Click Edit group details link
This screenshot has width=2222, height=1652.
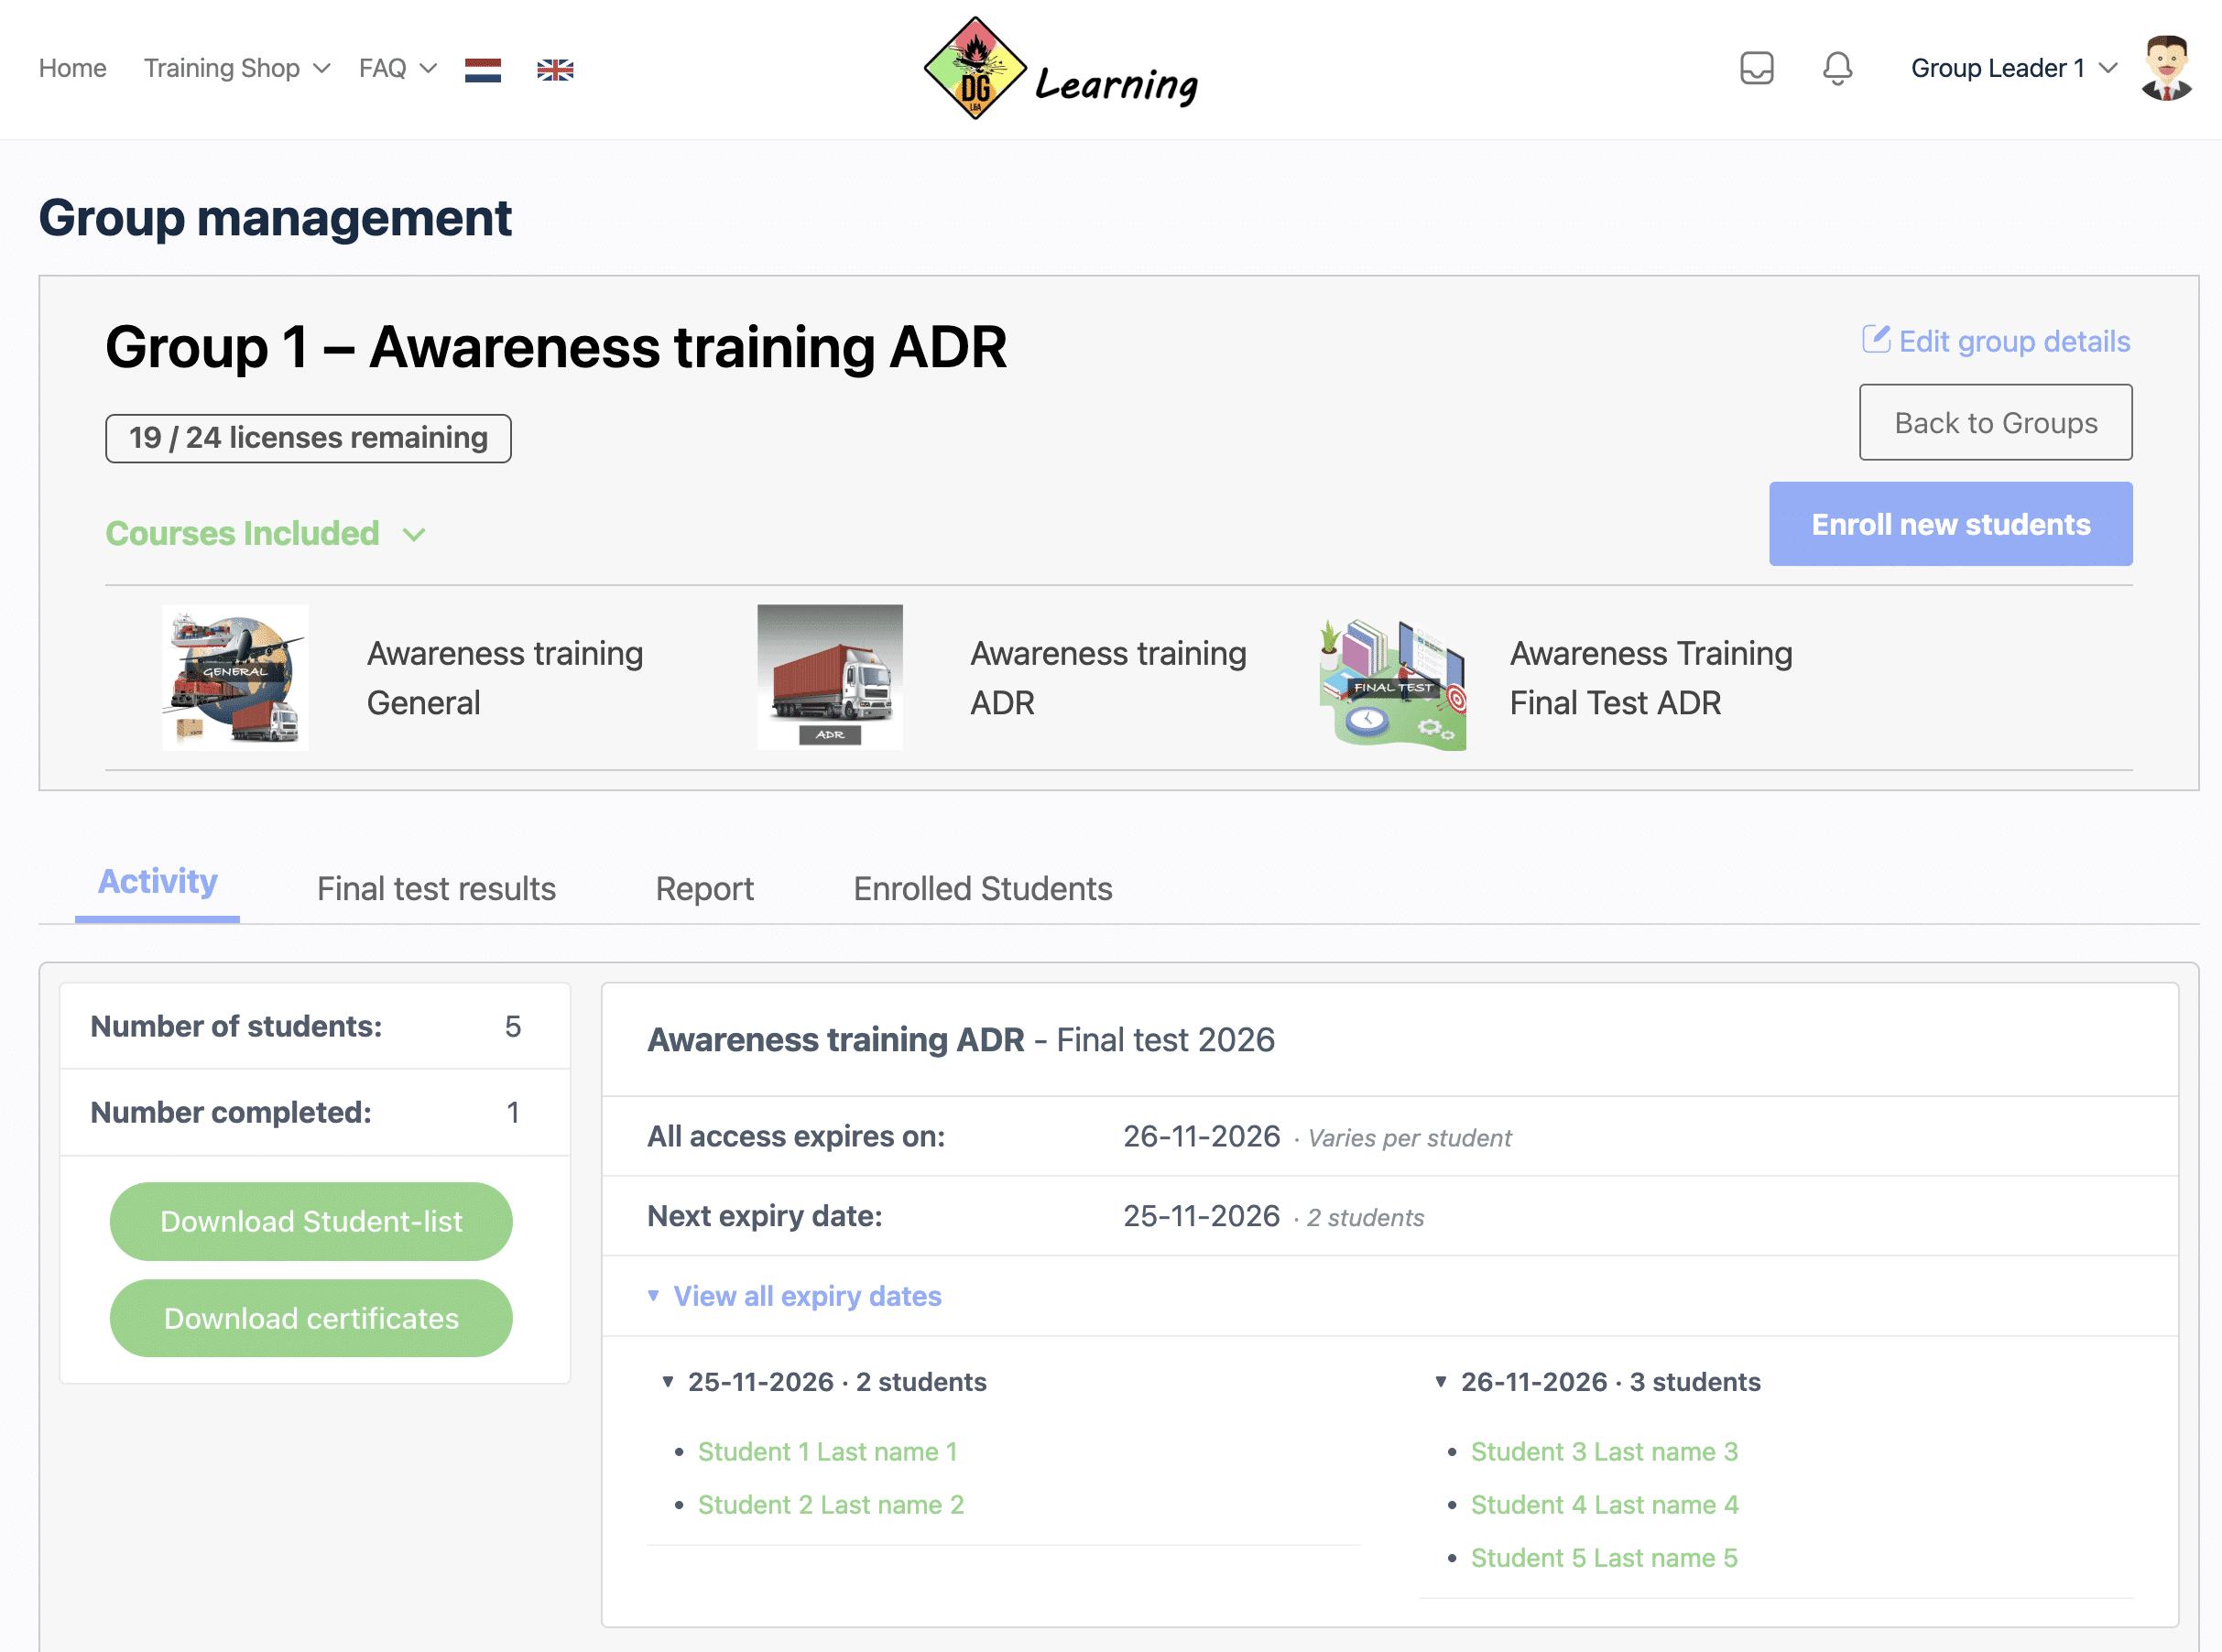(x=1996, y=341)
